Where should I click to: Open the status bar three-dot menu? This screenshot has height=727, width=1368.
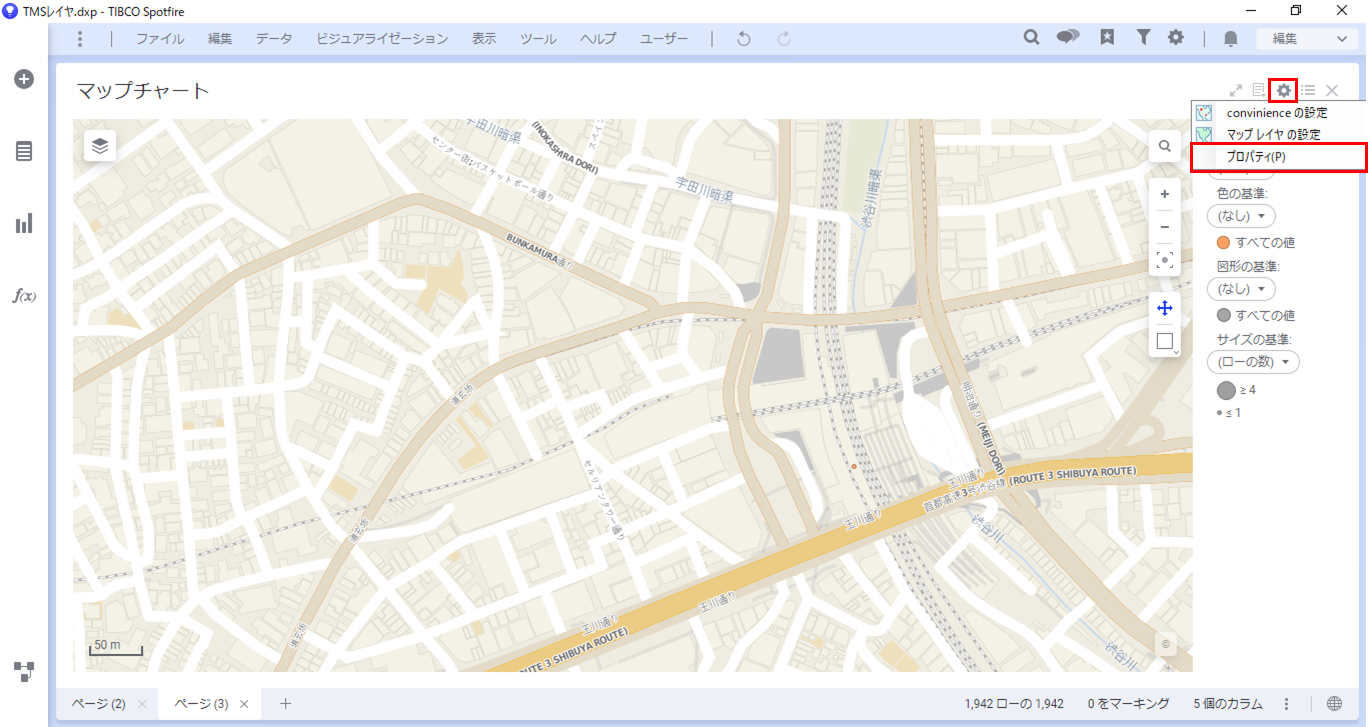[x=1287, y=703]
